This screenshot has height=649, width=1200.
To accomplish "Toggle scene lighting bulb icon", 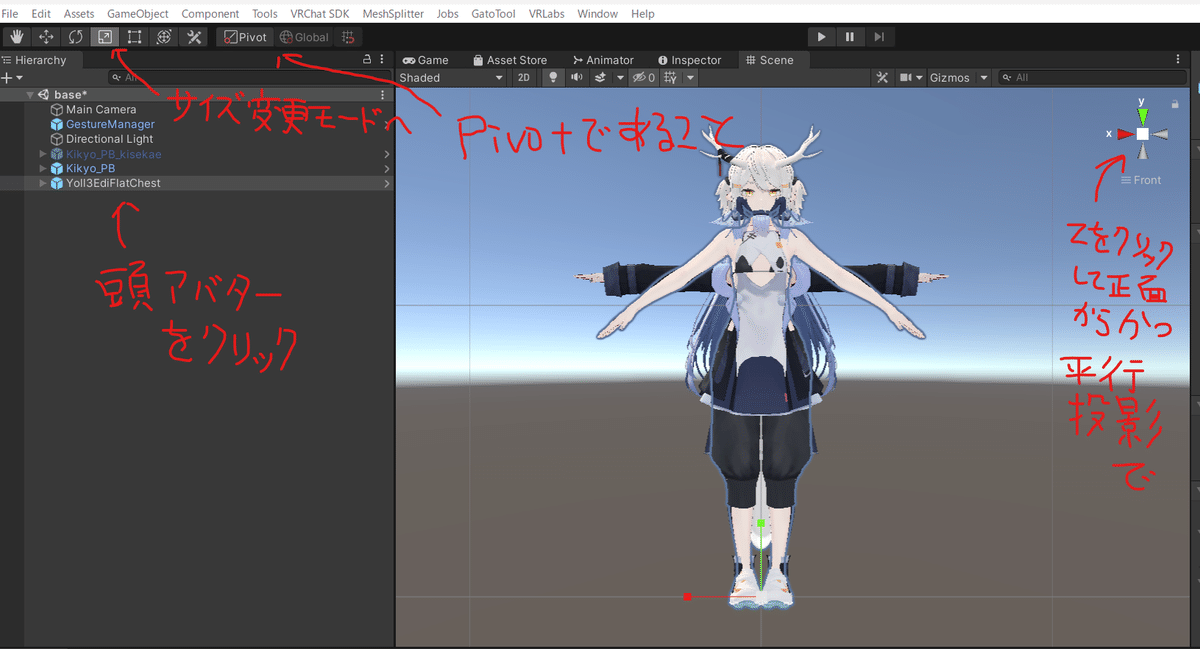I will coord(553,77).
